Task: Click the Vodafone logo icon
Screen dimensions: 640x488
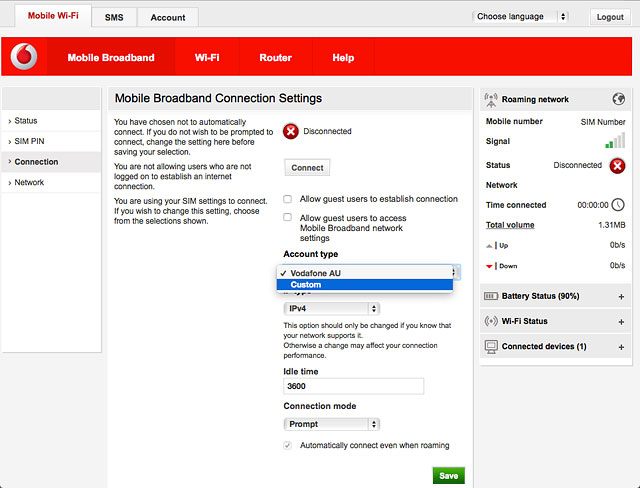Action: [24, 58]
